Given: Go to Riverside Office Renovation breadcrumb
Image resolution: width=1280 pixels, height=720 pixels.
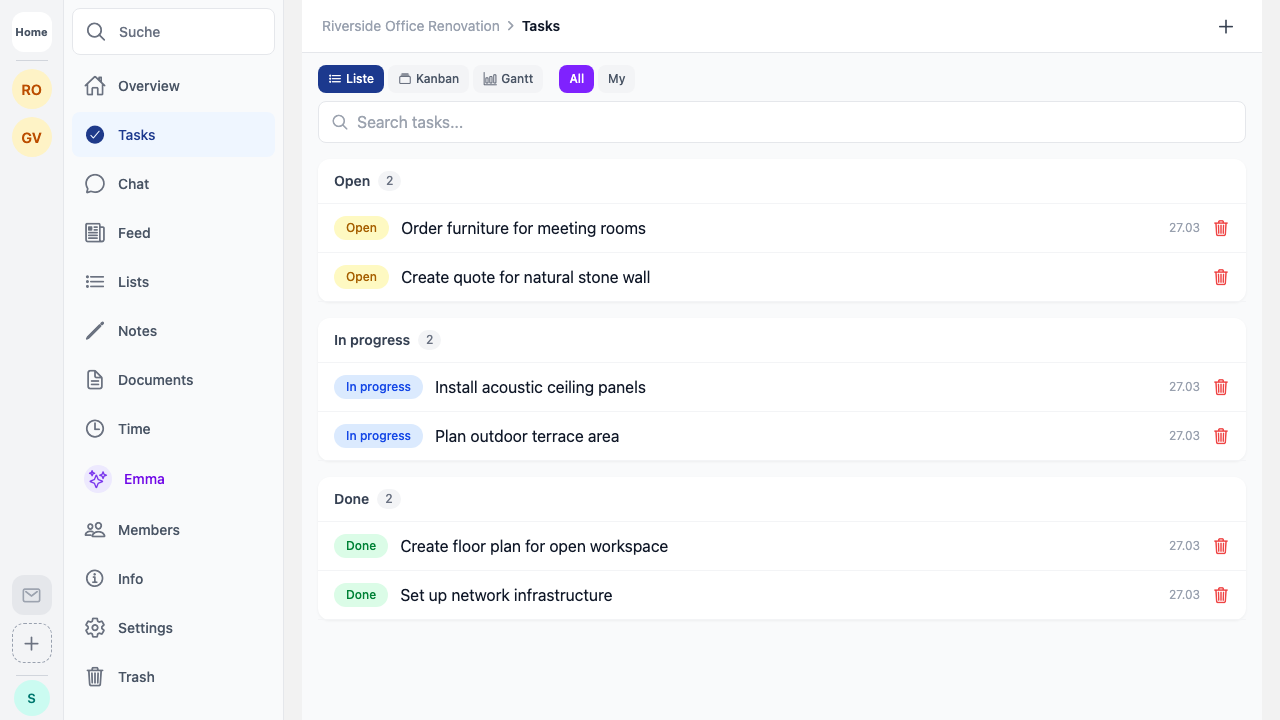Looking at the screenshot, I should [x=410, y=26].
